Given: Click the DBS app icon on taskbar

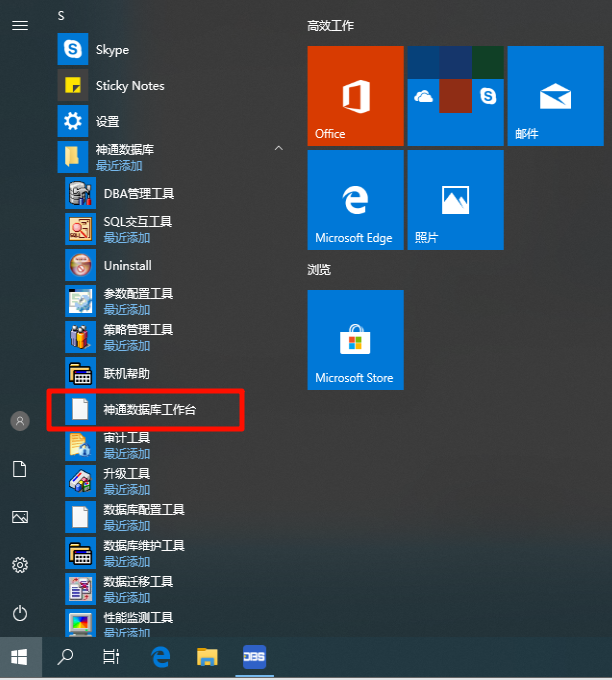Looking at the screenshot, I should coord(254,657).
